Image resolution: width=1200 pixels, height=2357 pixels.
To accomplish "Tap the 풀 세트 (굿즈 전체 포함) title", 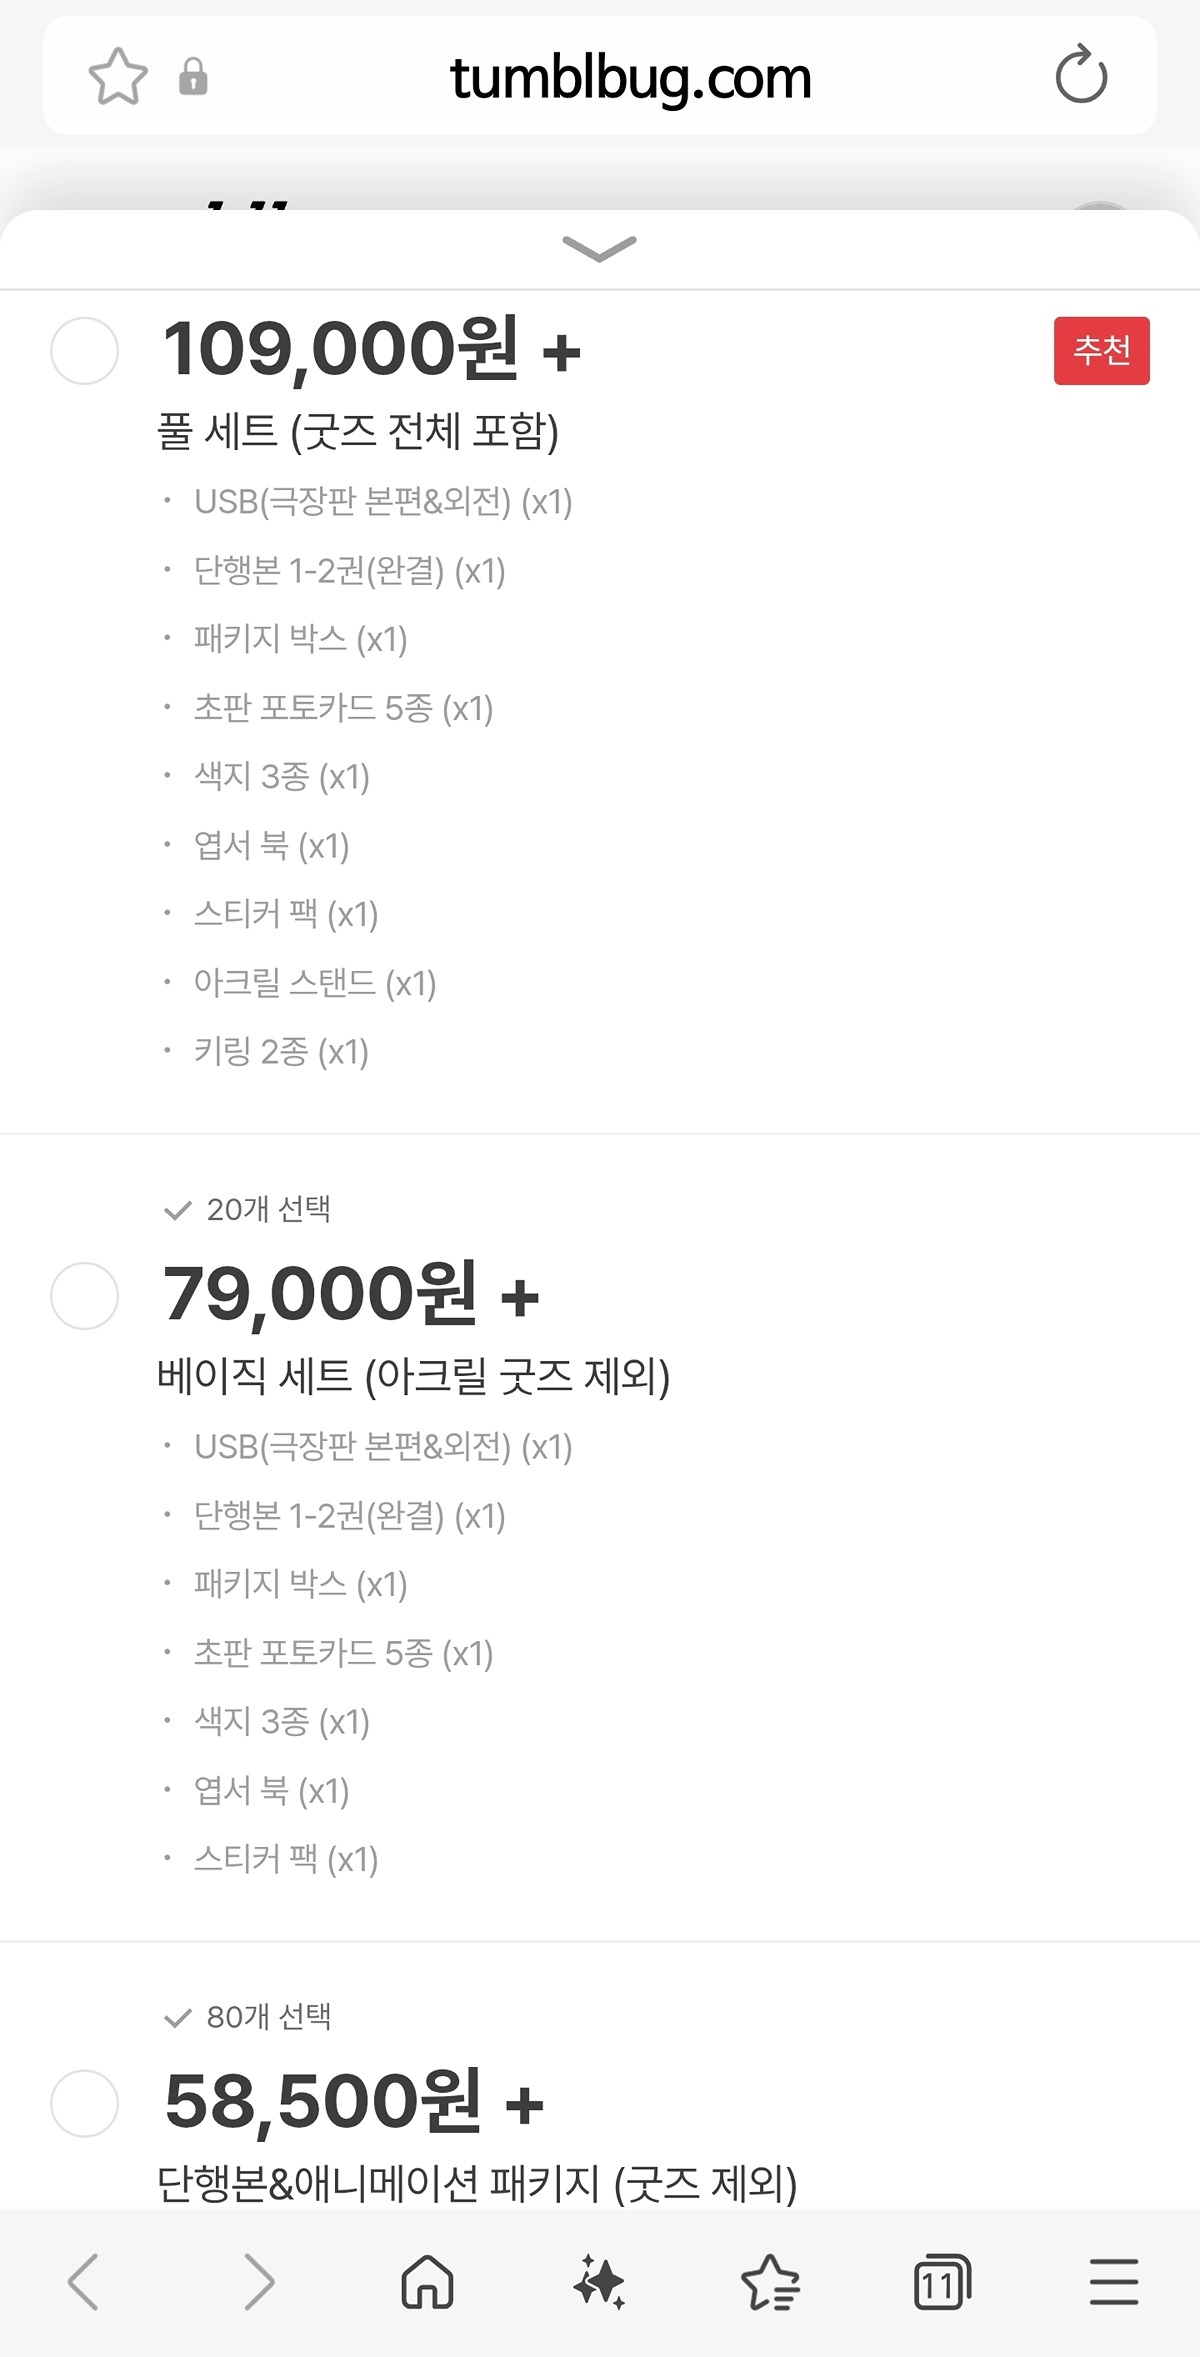I will pyautogui.click(x=358, y=432).
